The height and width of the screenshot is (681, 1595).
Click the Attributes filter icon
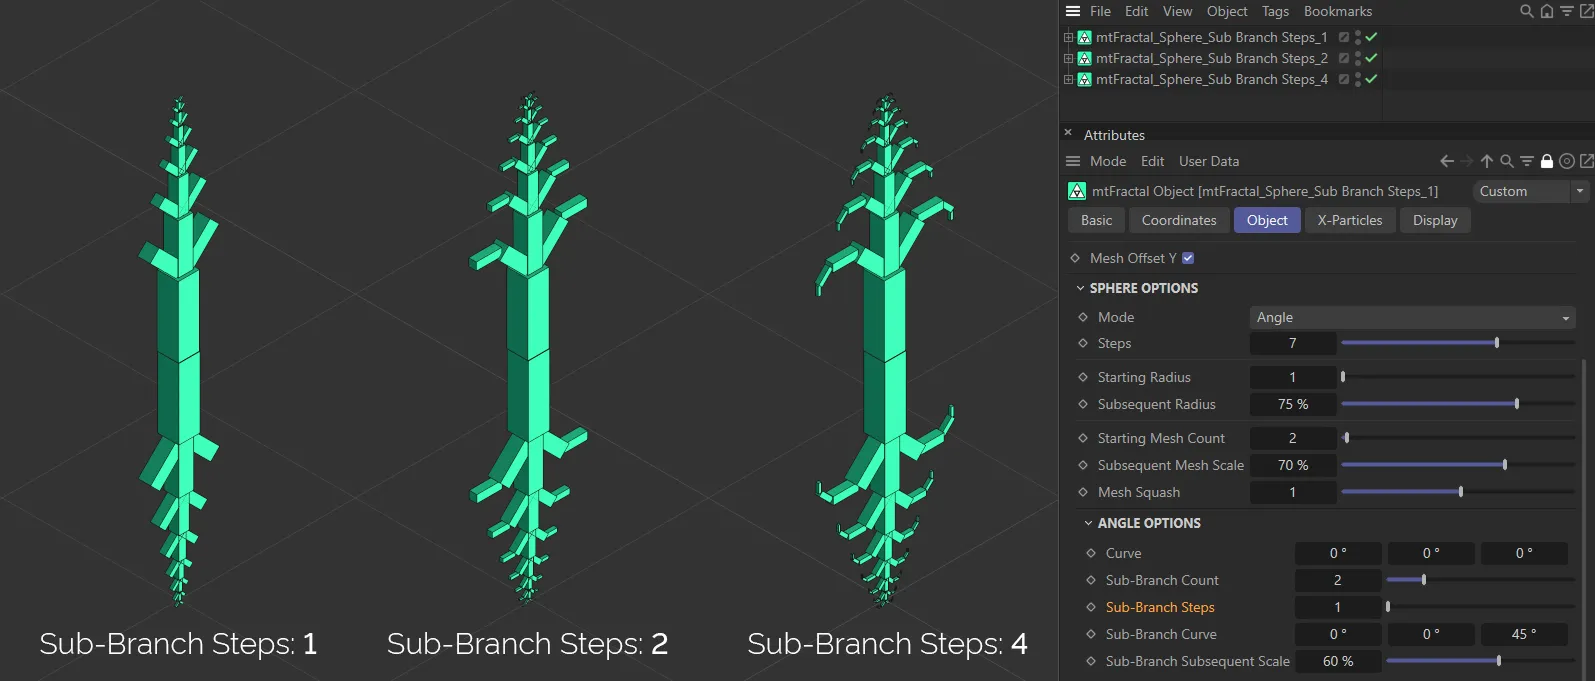click(1527, 161)
